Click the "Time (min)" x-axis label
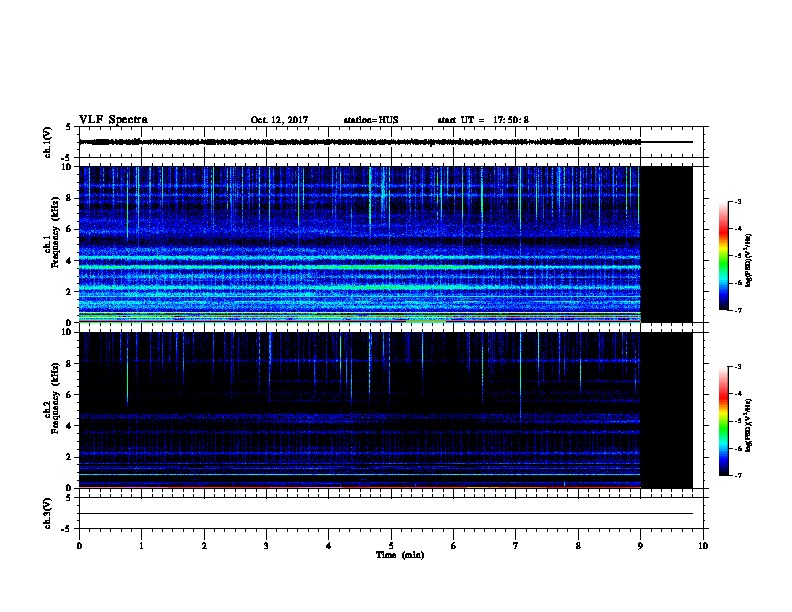Image resolution: width=792 pixels, height=612 pixels. tap(400, 555)
